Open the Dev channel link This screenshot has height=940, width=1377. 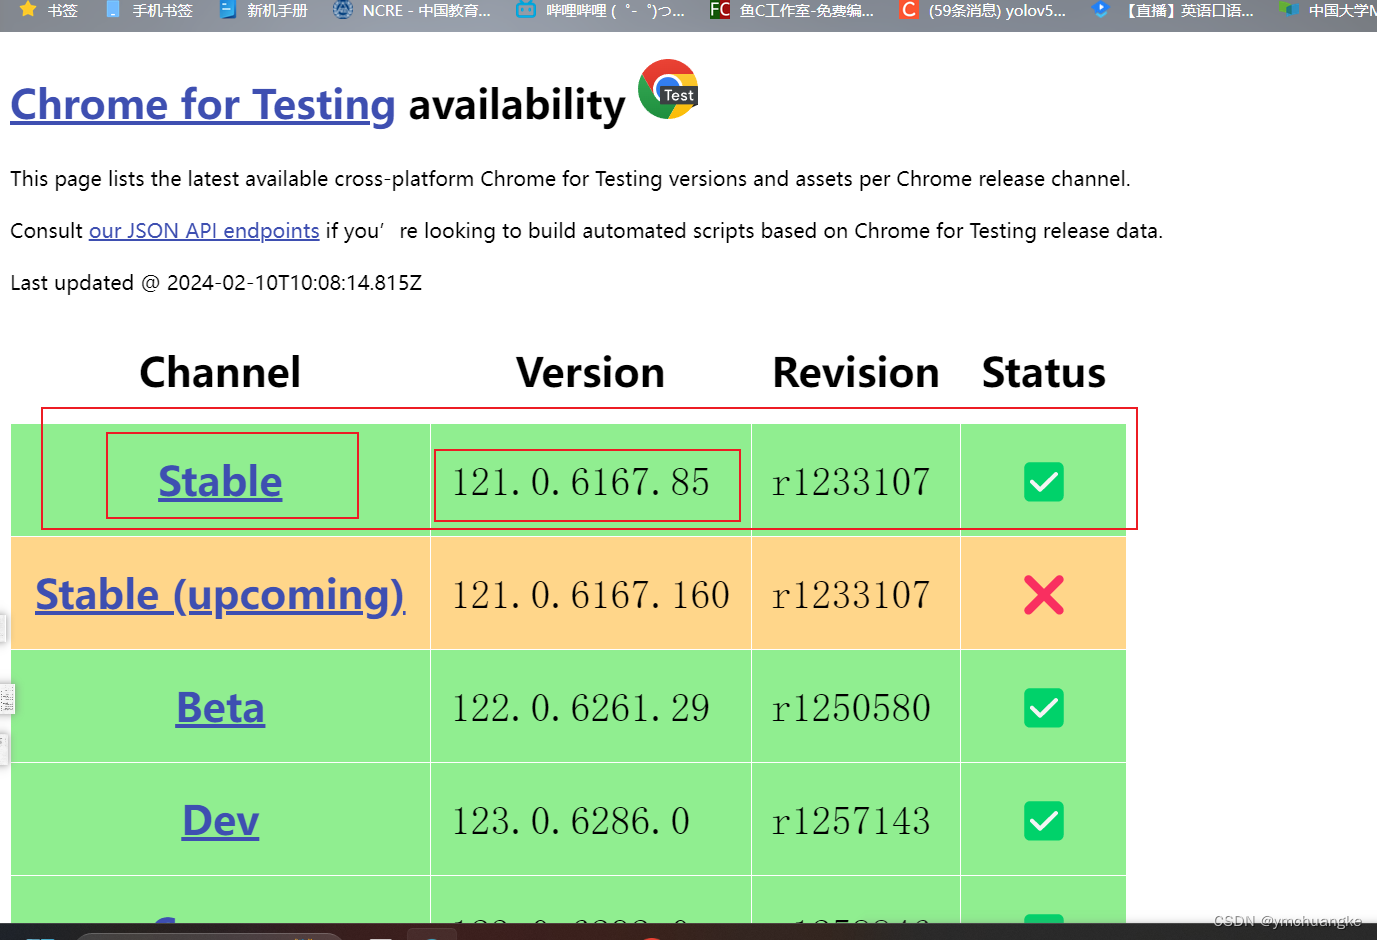click(x=220, y=821)
